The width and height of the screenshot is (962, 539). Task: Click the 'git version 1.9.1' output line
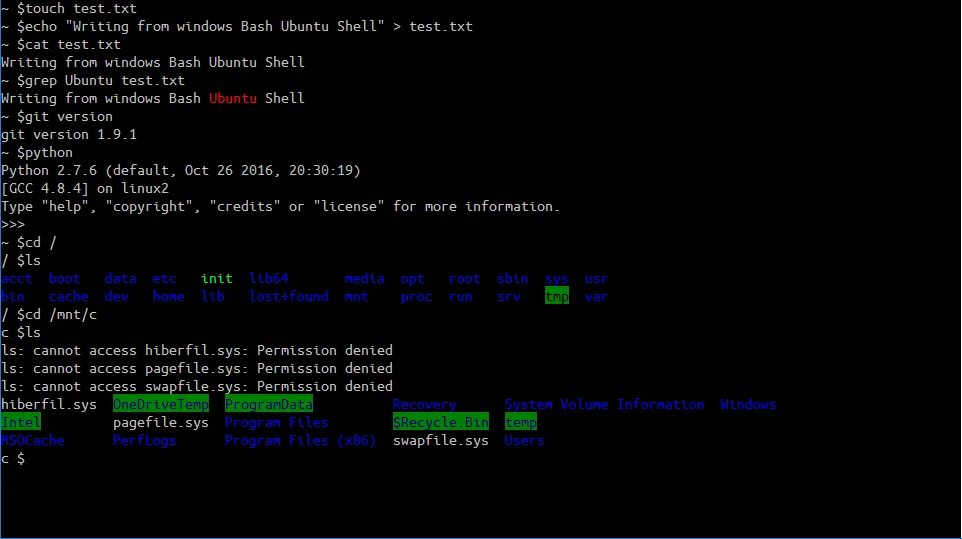point(69,134)
